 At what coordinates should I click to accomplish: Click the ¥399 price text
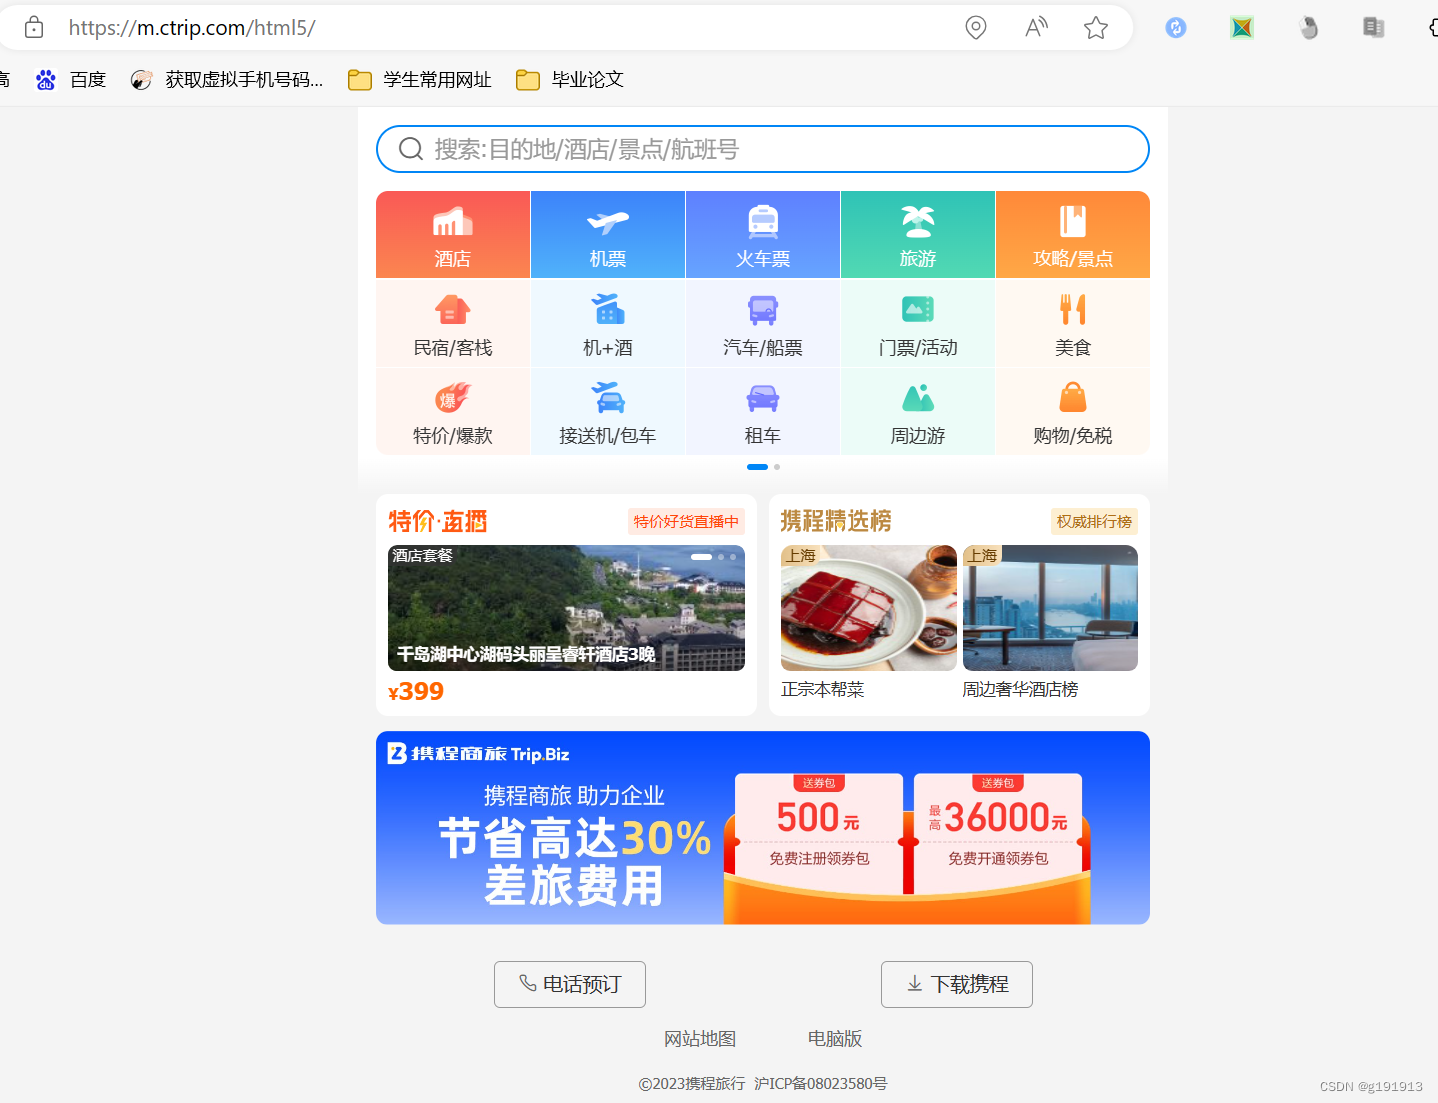point(416,691)
